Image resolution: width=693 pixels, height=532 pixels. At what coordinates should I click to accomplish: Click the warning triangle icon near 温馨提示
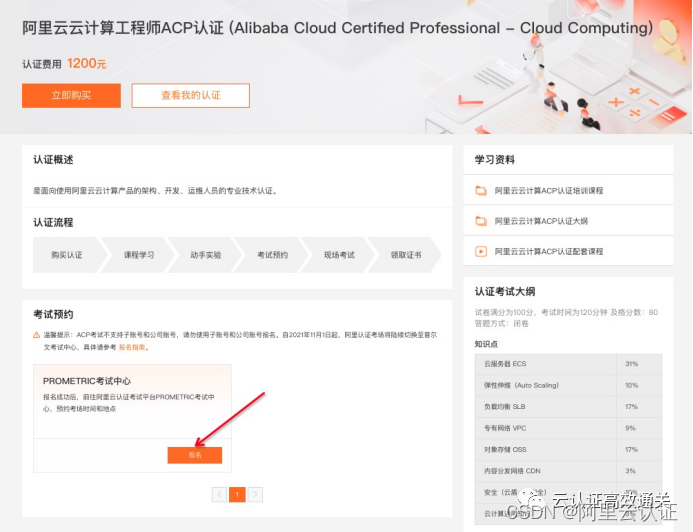(x=37, y=335)
